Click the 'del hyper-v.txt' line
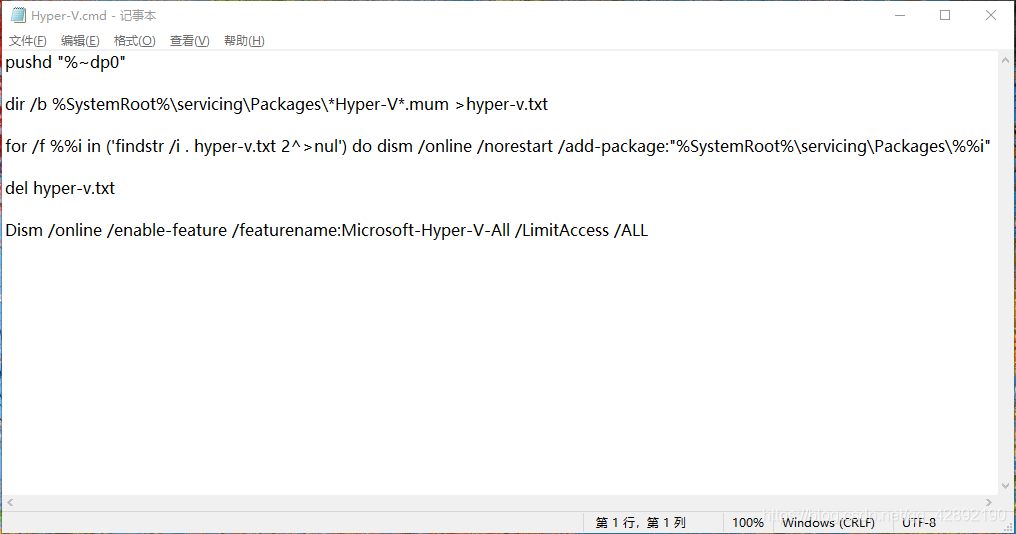The width and height of the screenshot is (1016, 534). [60, 189]
